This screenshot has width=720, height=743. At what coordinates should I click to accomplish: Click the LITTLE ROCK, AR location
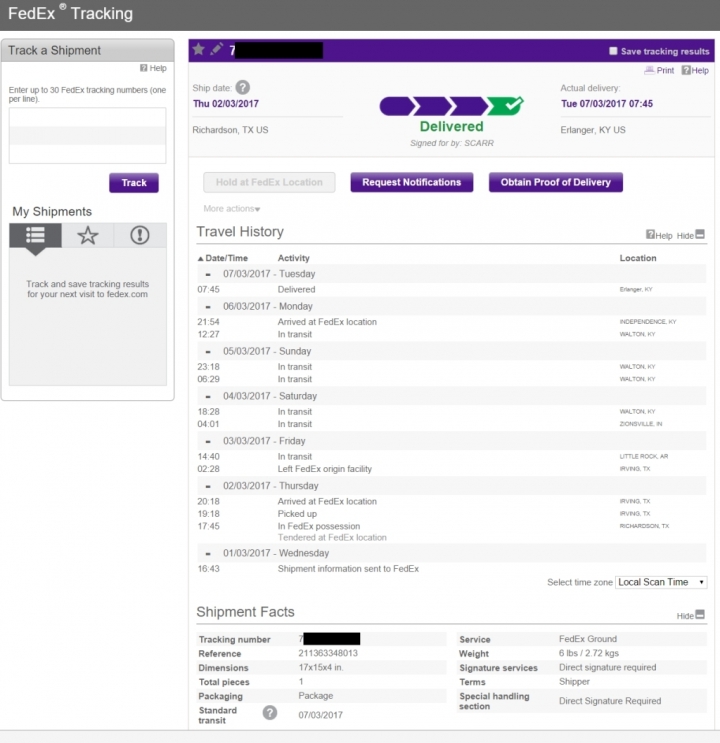[x=644, y=457]
